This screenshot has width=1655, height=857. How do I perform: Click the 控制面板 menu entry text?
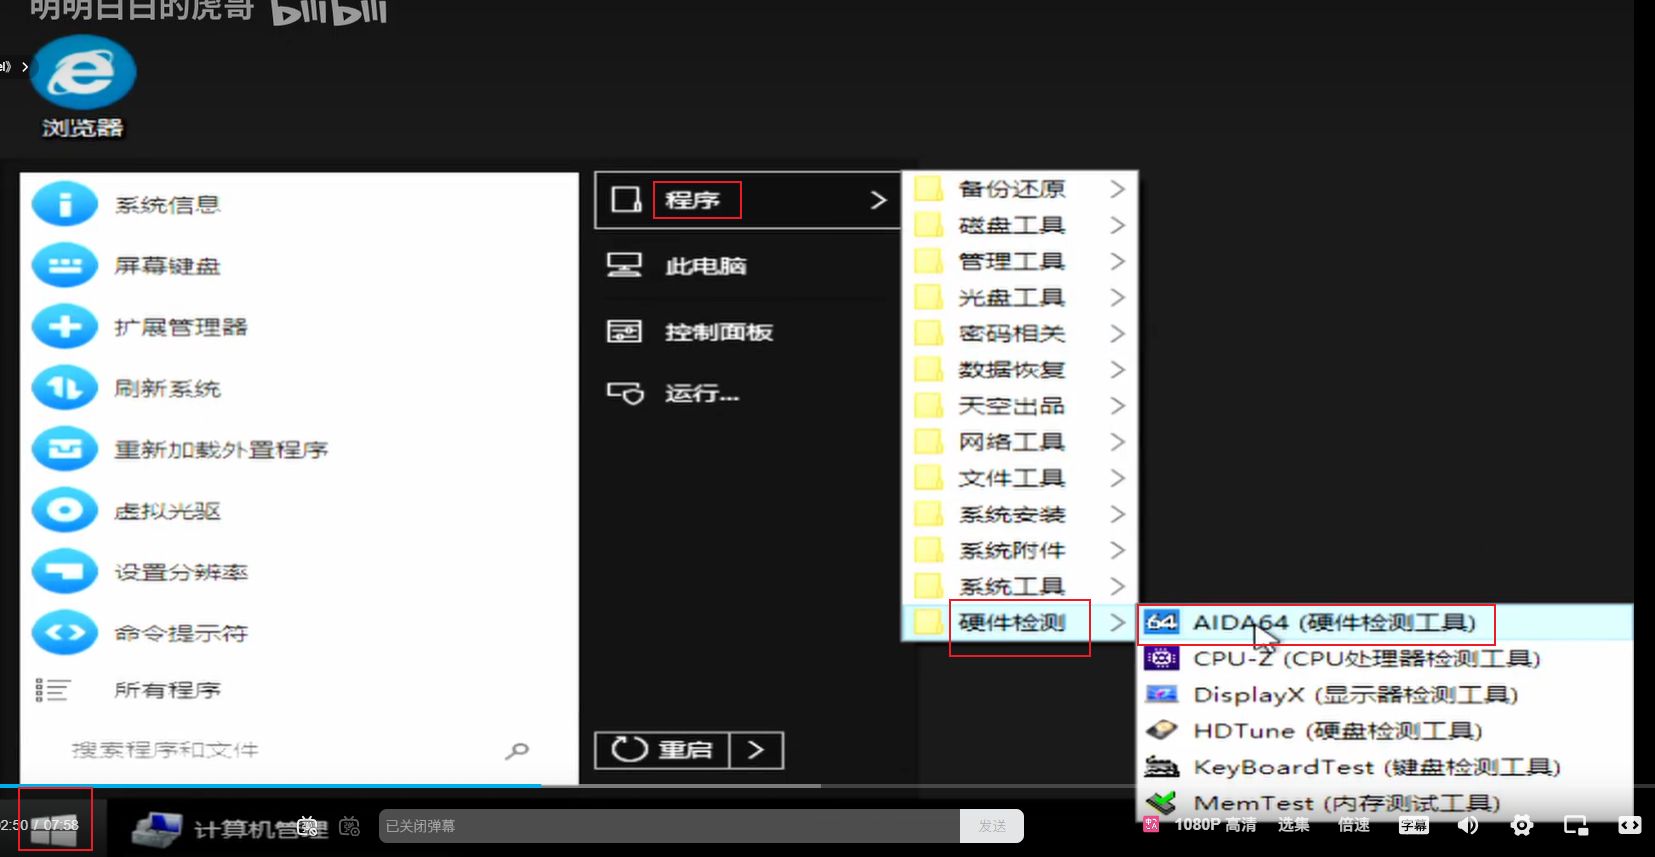pos(719,332)
